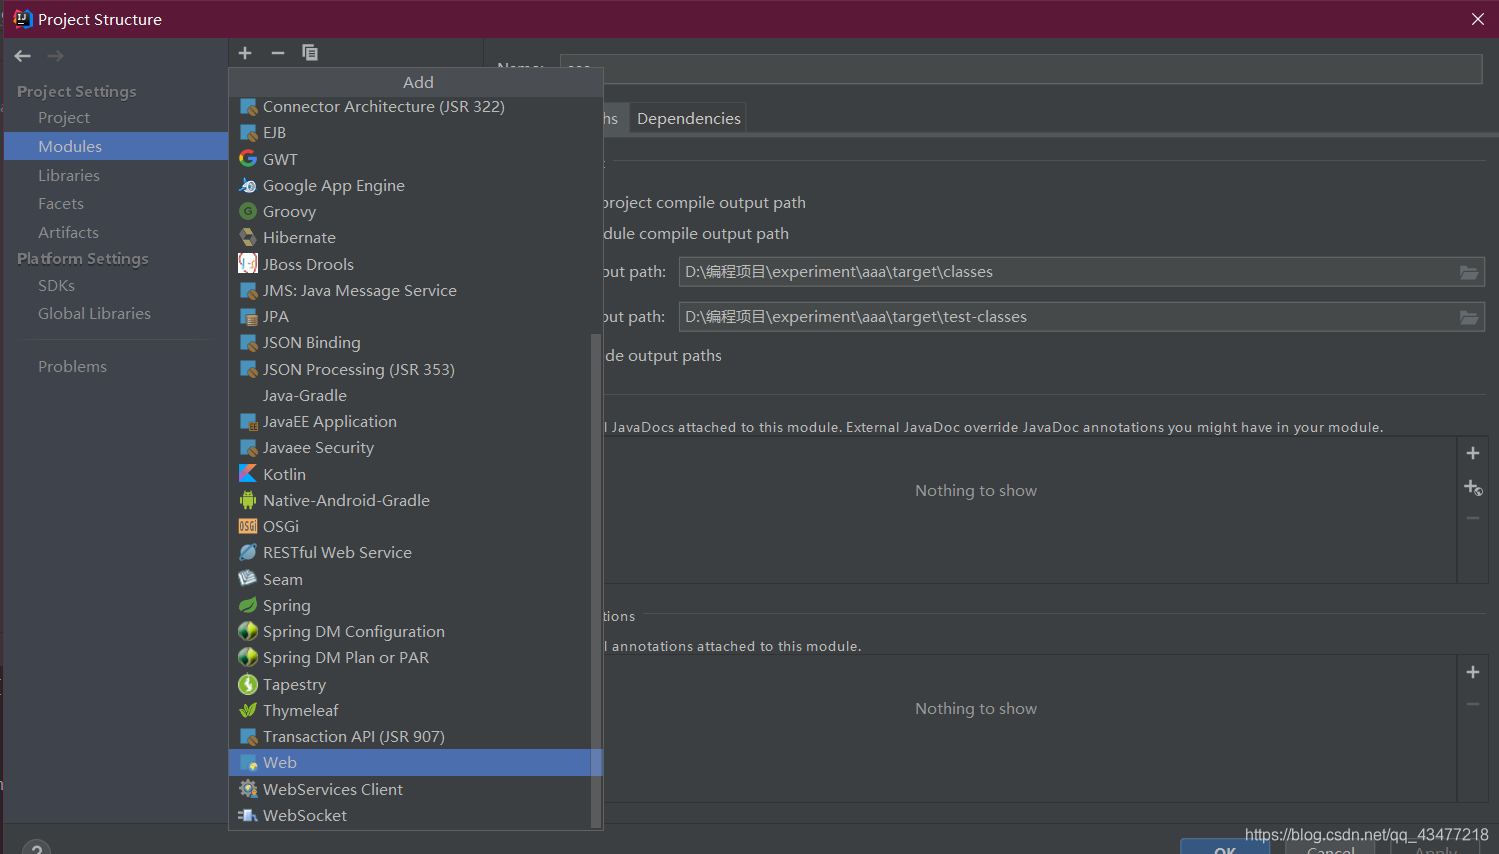
Task: Specify JavaDoc URL with the plus-globe icon
Action: pyautogui.click(x=1473, y=488)
